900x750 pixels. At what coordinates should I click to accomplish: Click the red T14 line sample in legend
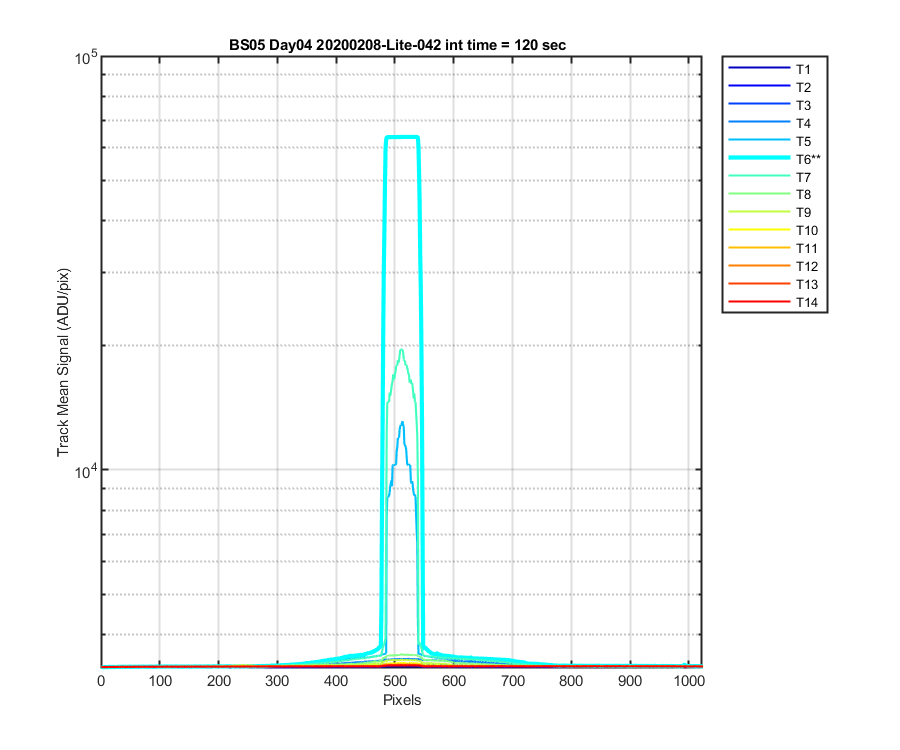tap(759, 301)
